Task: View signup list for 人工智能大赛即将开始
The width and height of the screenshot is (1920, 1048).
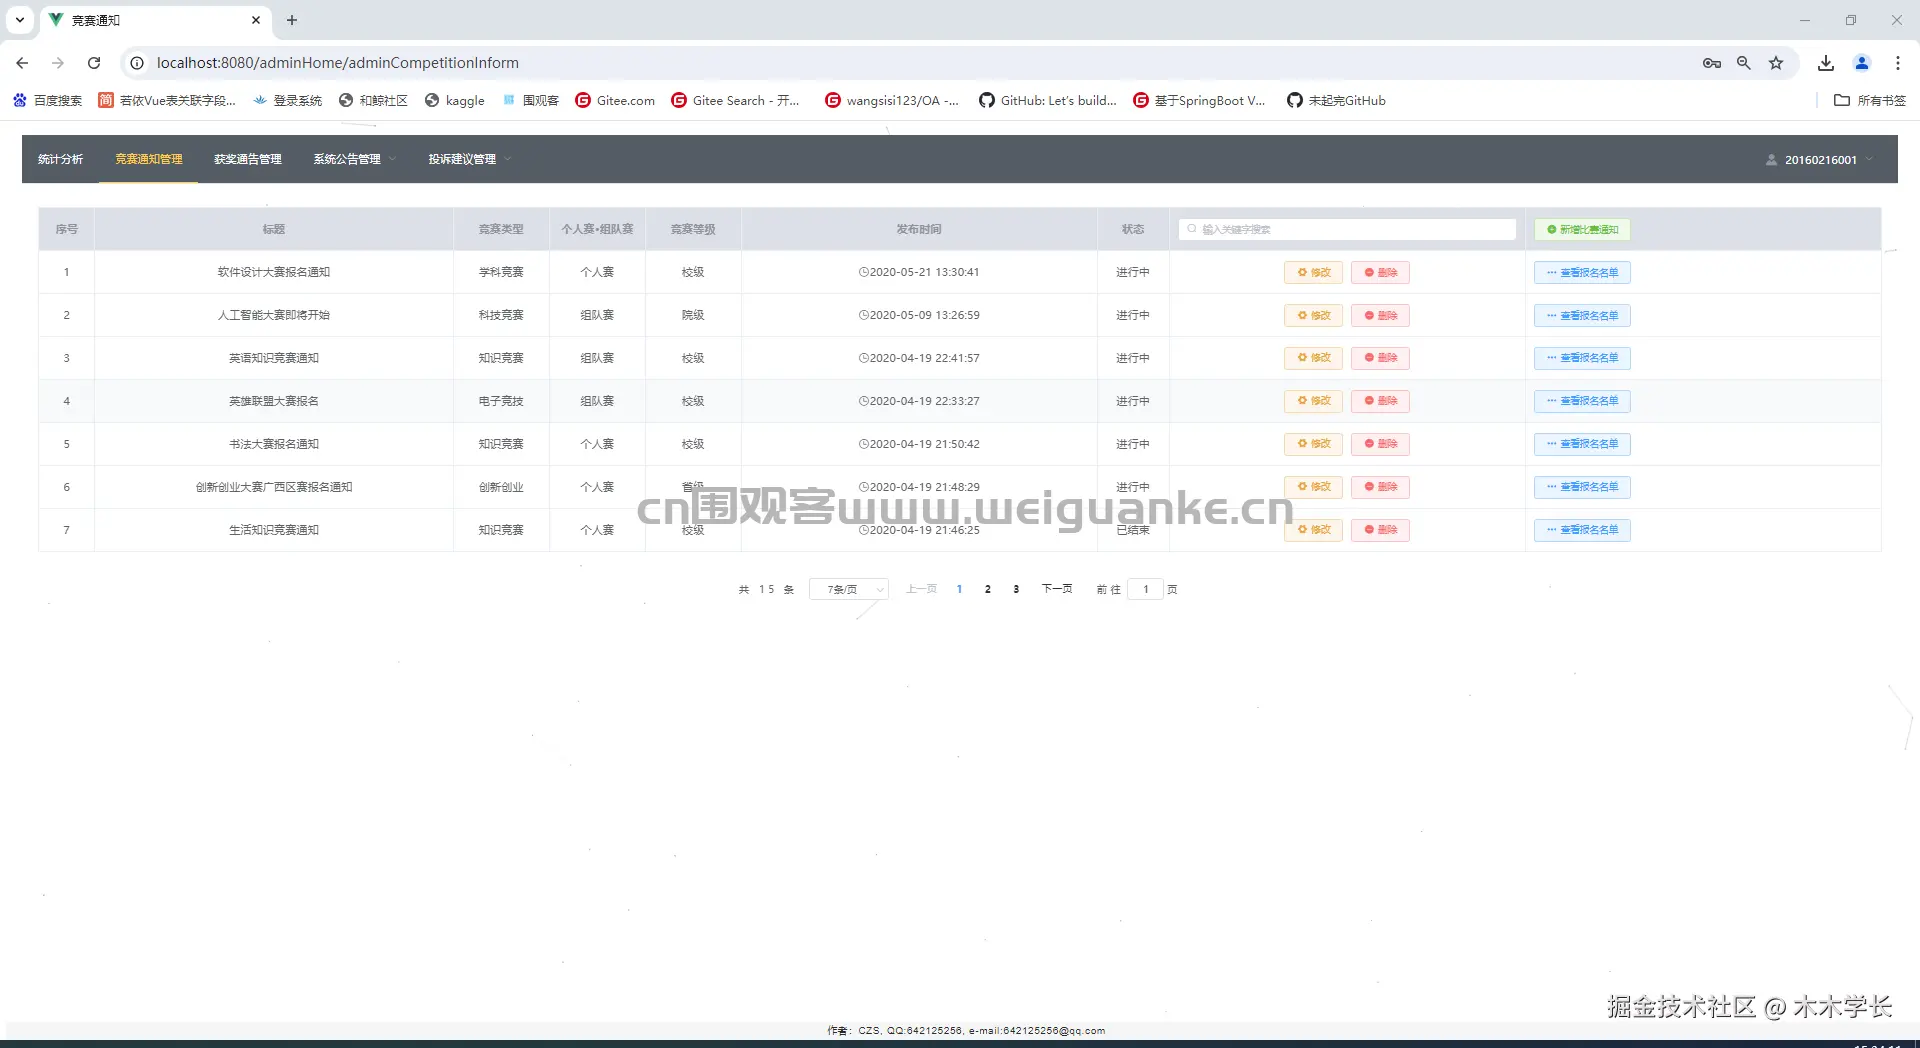Action: click(1582, 315)
